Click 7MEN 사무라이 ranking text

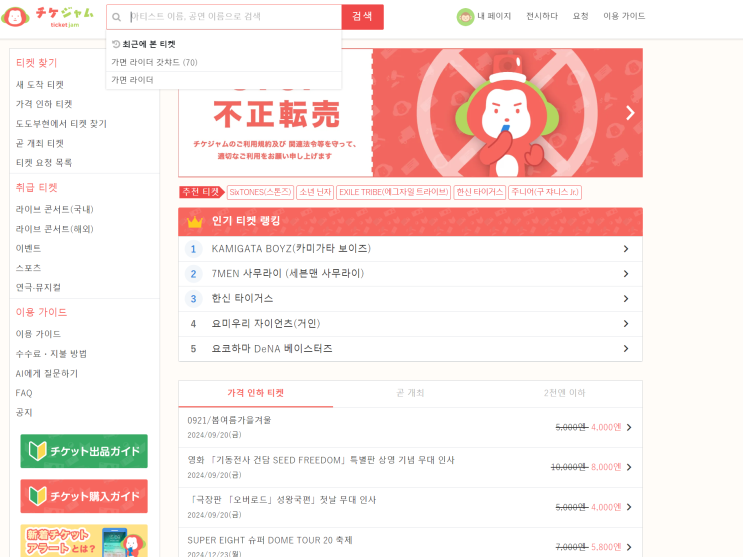click(288, 274)
